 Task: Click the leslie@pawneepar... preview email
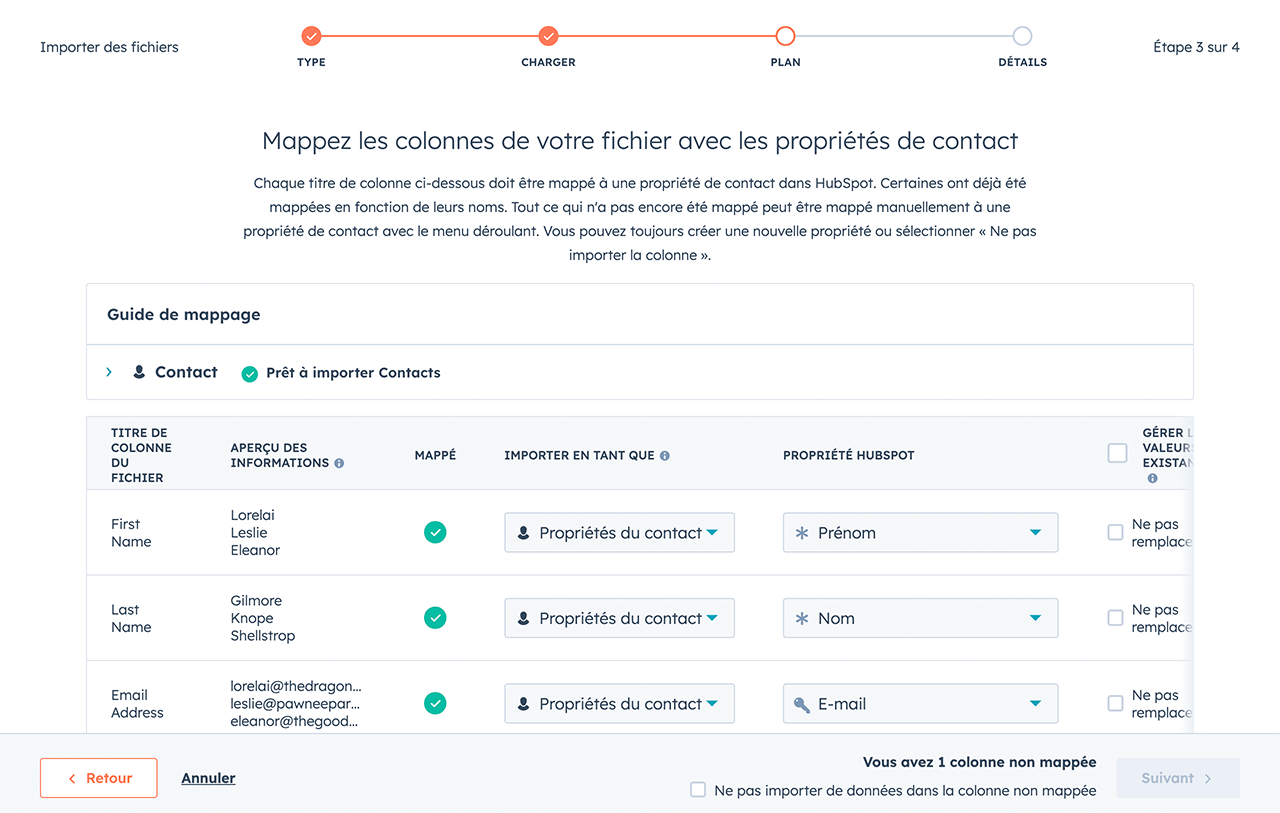pos(295,704)
